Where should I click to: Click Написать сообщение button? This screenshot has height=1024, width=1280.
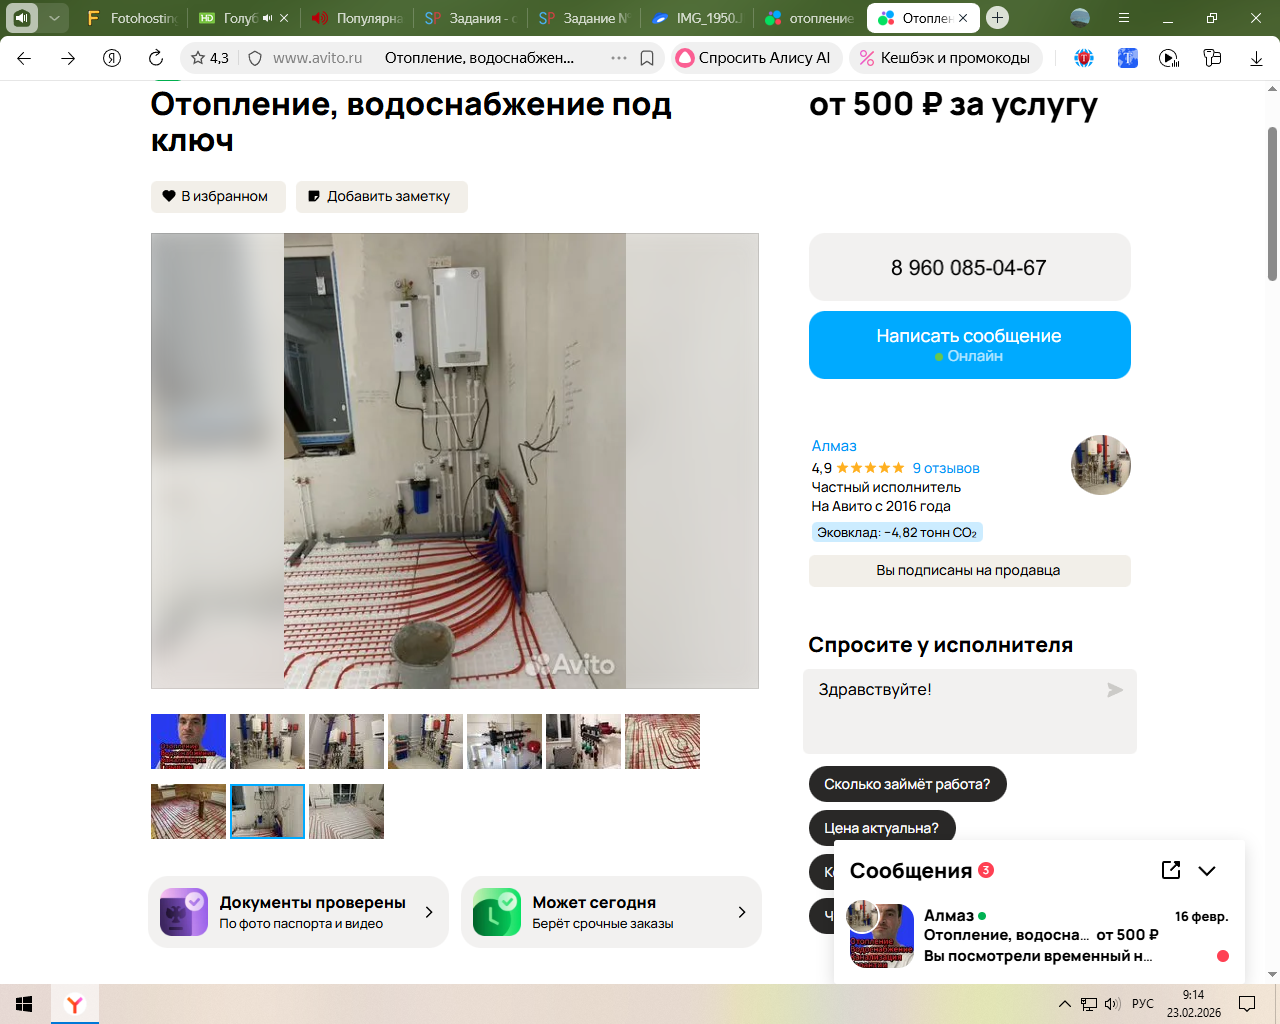pos(969,345)
